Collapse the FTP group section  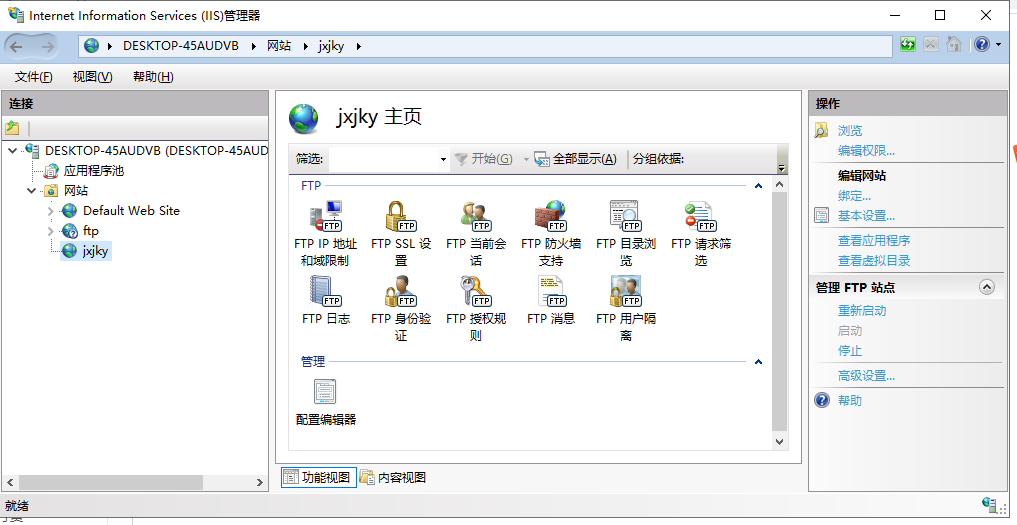coord(758,186)
